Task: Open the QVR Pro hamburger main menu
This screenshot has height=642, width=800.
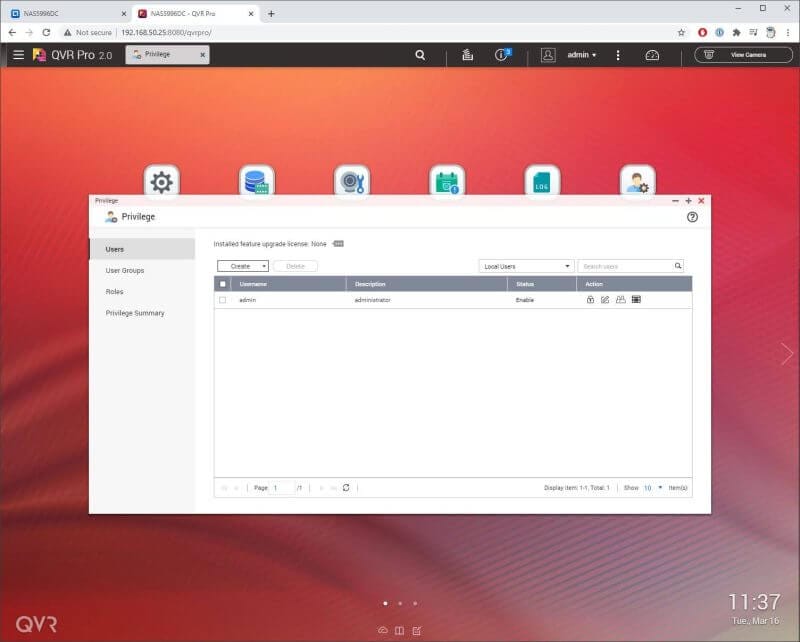Action: pos(18,55)
